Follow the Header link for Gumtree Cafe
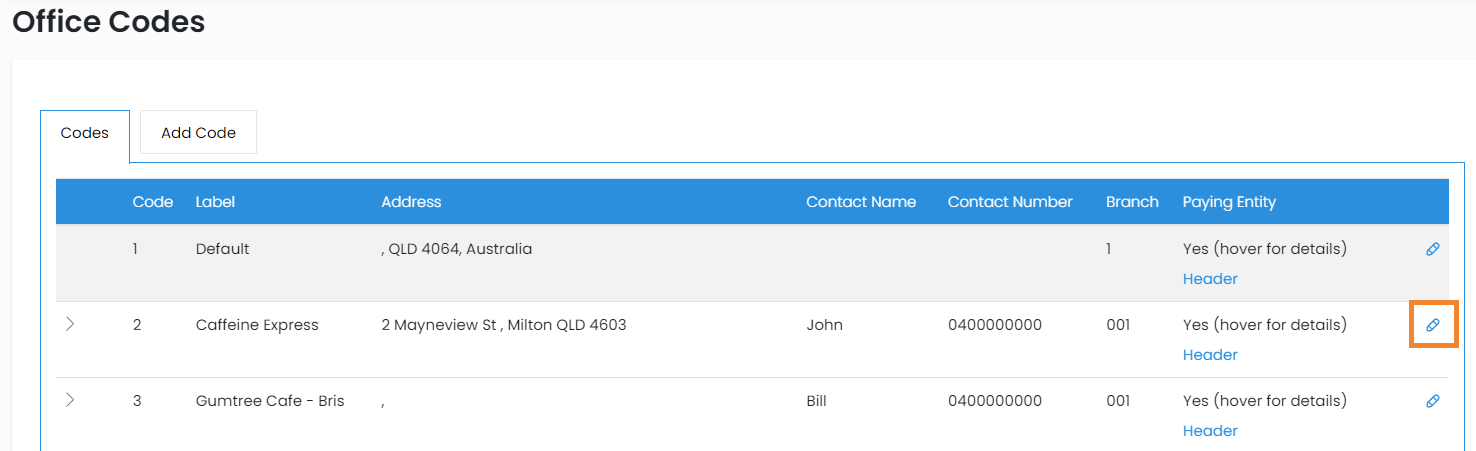The height and width of the screenshot is (451, 1476). click(x=1210, y=431)
